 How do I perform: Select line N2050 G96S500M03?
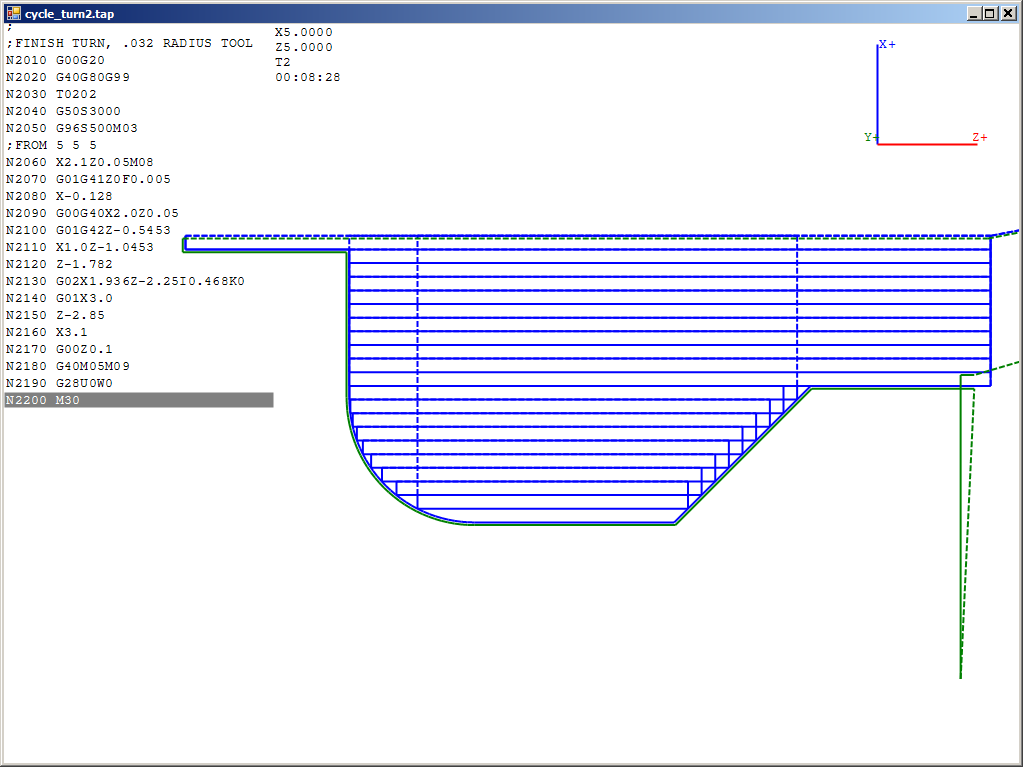point(72,128)
